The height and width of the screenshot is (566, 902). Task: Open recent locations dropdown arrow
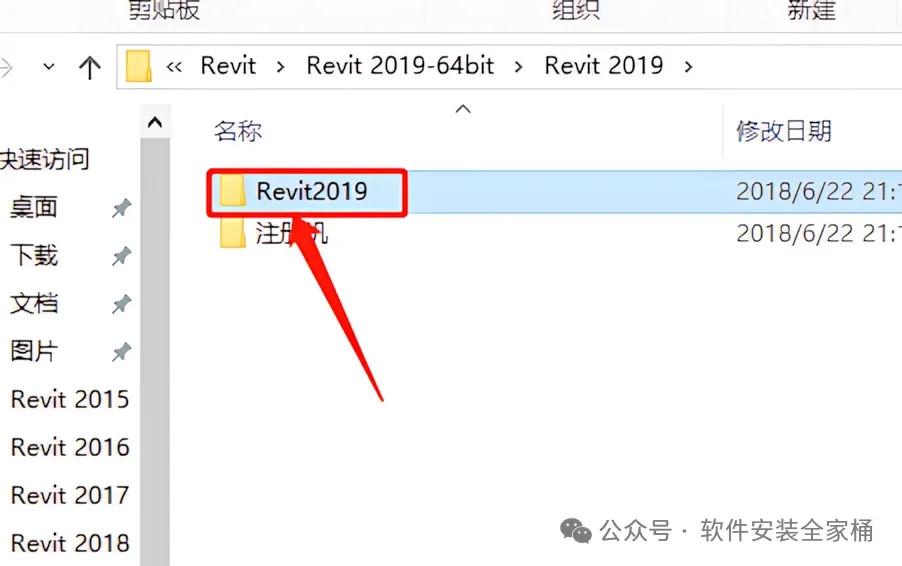[49, 67]
